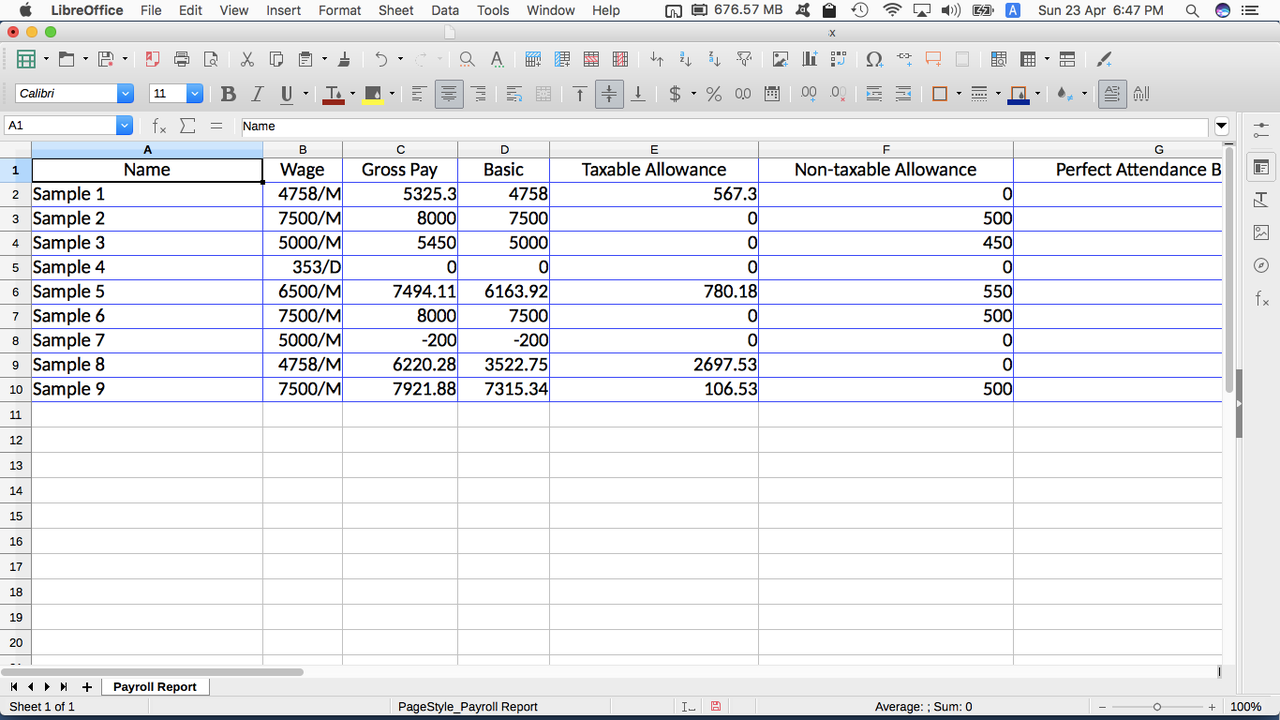Open the Highlighting Color dropdown arrow

(x=391, y=94)
